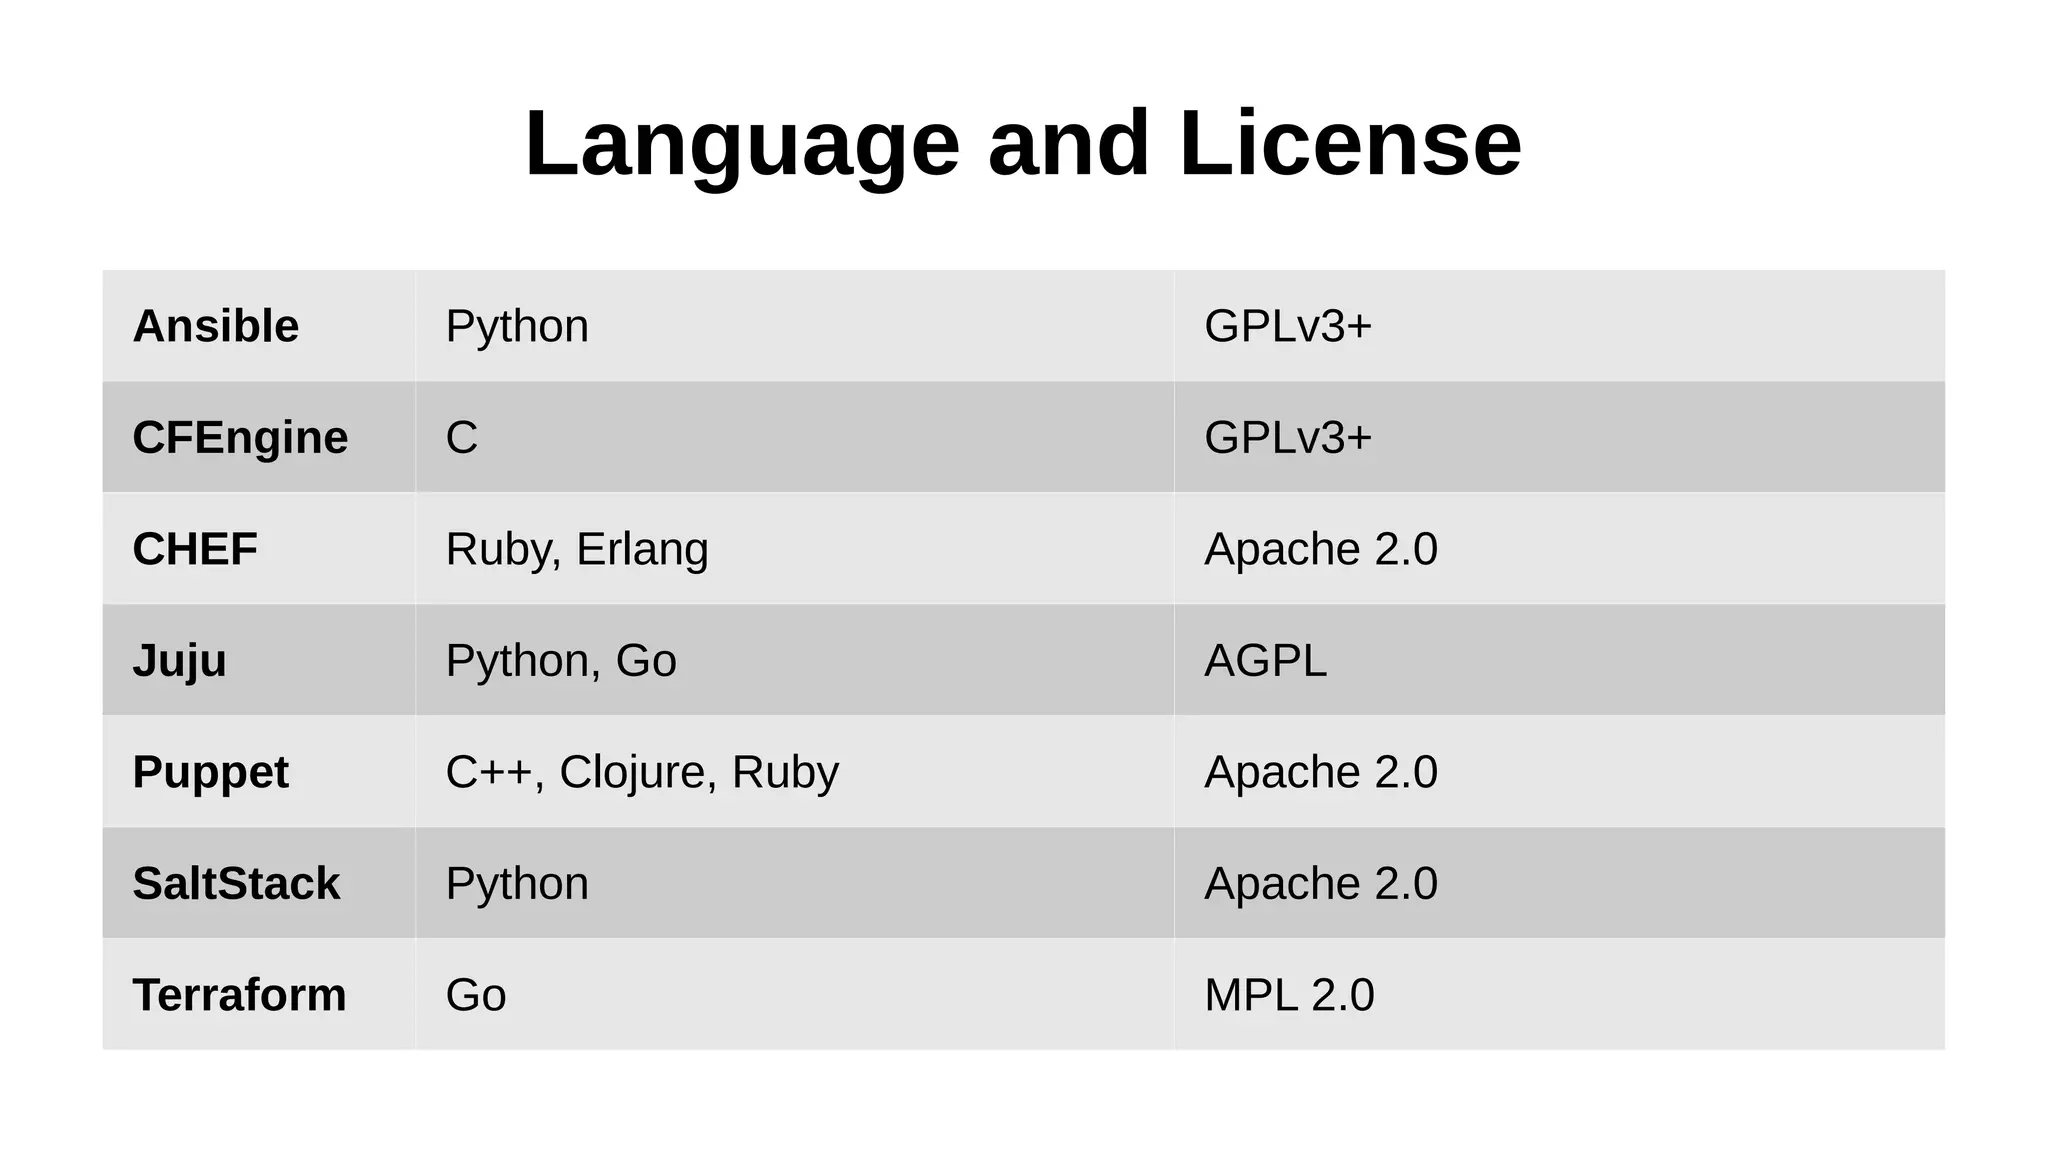Click the AGPL license cell

point(1266,661)
